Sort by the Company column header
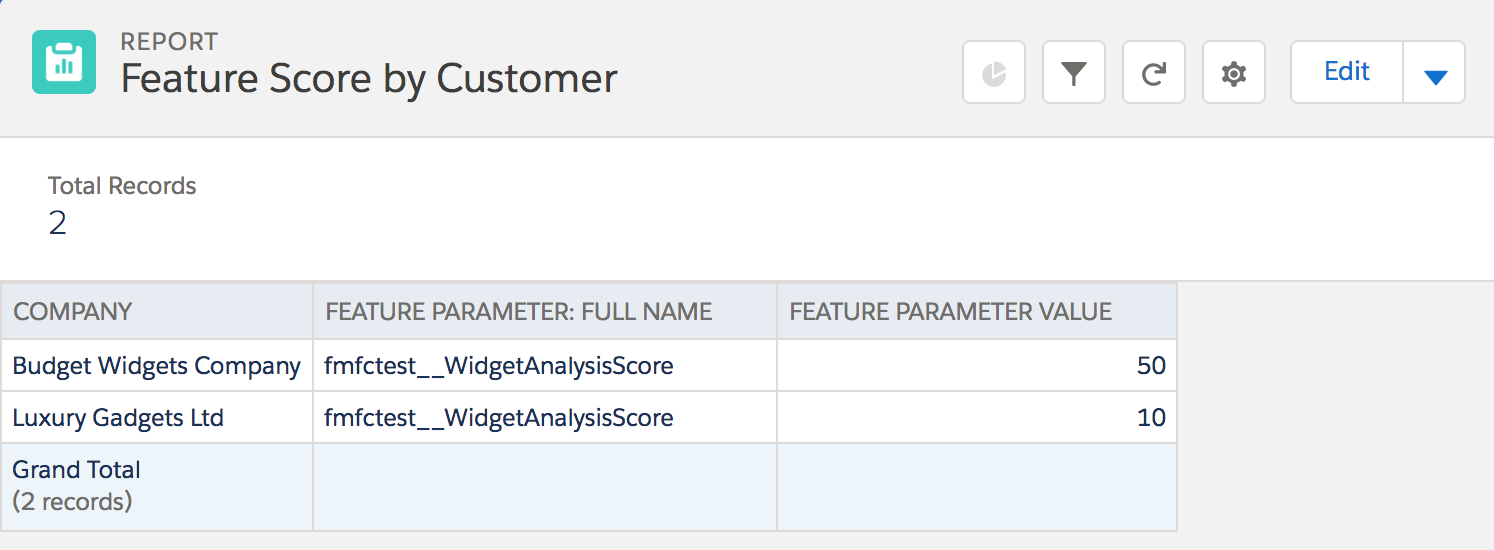This screenshot has height=550, width=1494. (73, 311)
